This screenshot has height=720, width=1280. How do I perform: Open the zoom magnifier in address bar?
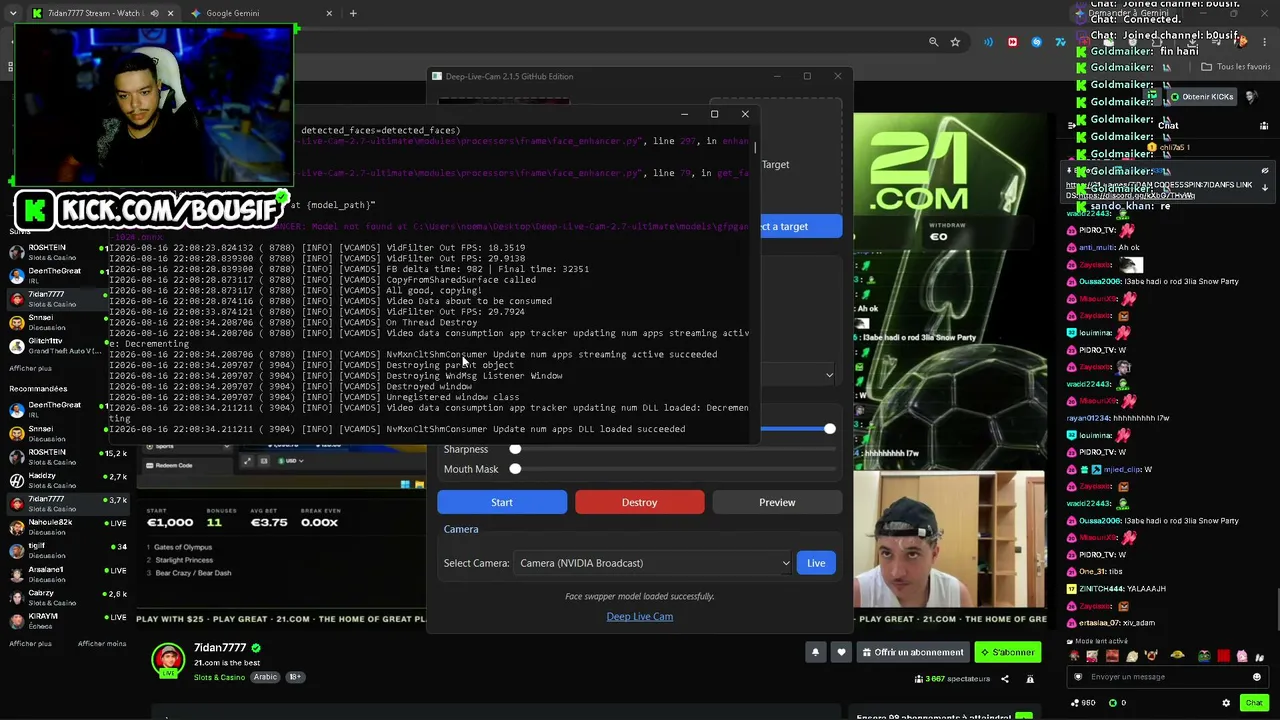(933, 42)
